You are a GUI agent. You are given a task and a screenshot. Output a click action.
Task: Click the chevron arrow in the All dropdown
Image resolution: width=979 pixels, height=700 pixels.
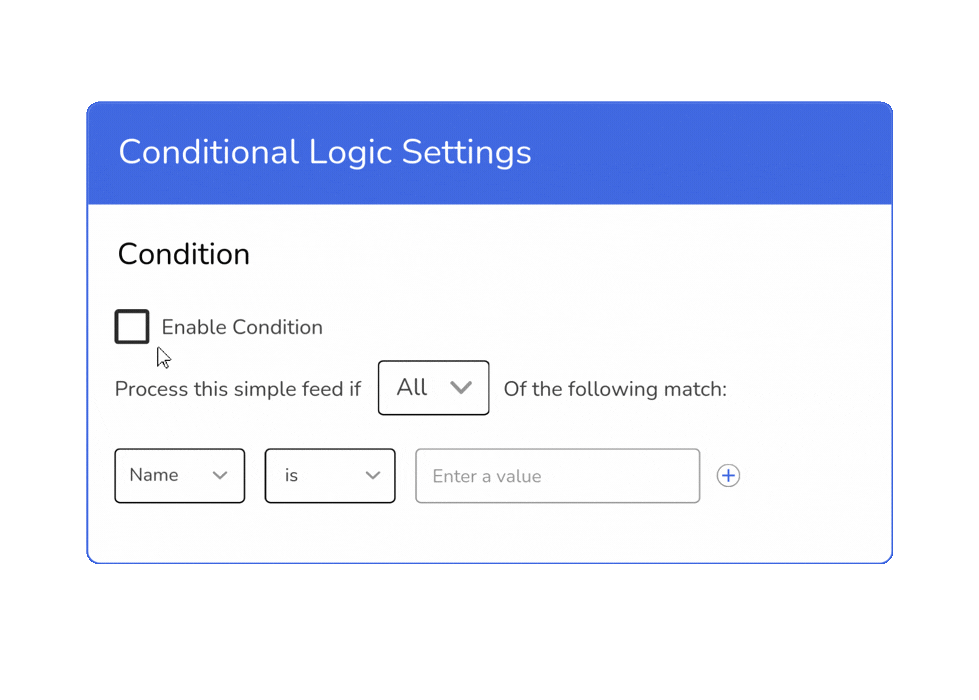[x=461, y=388]
